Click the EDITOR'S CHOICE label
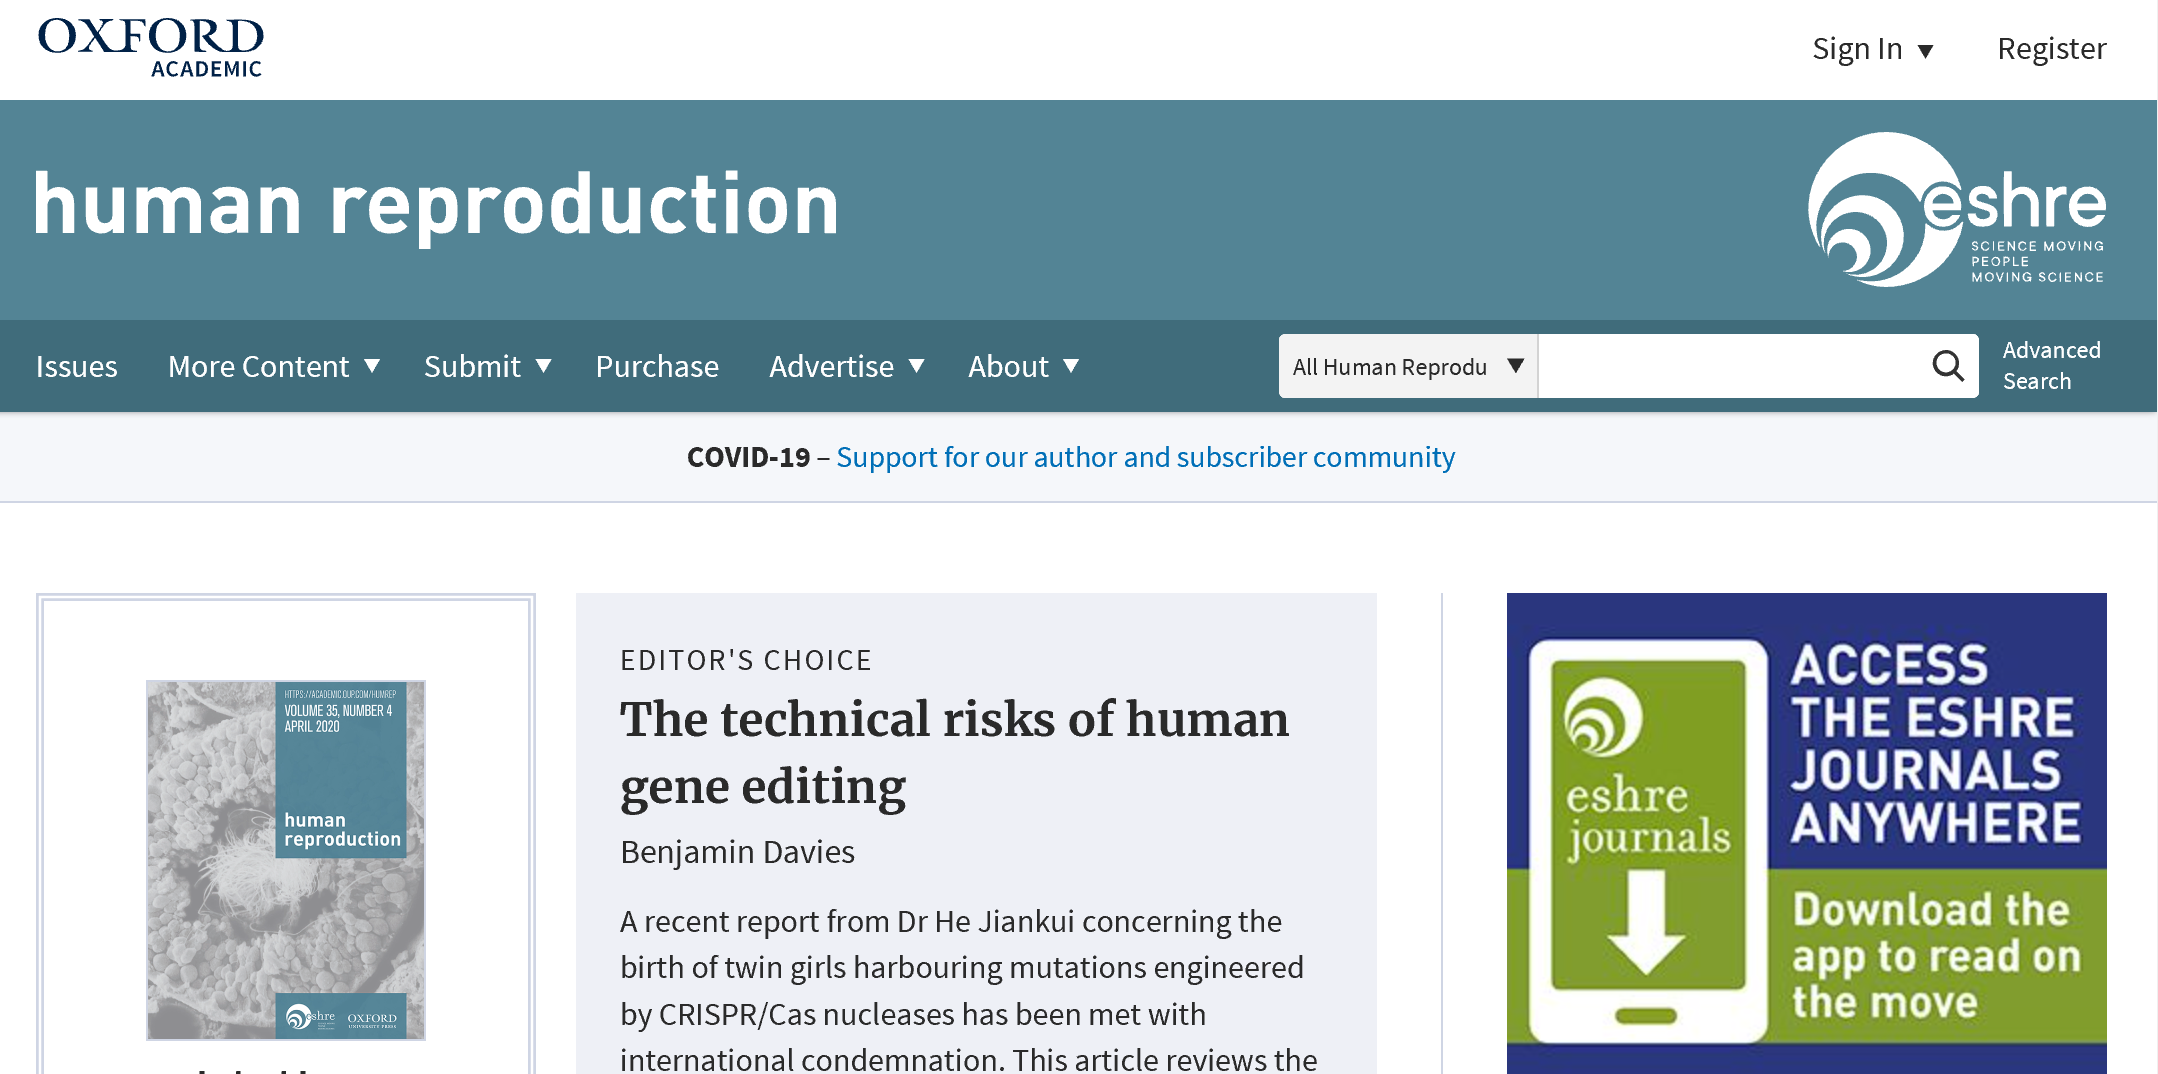 click(x=746, y=660)
